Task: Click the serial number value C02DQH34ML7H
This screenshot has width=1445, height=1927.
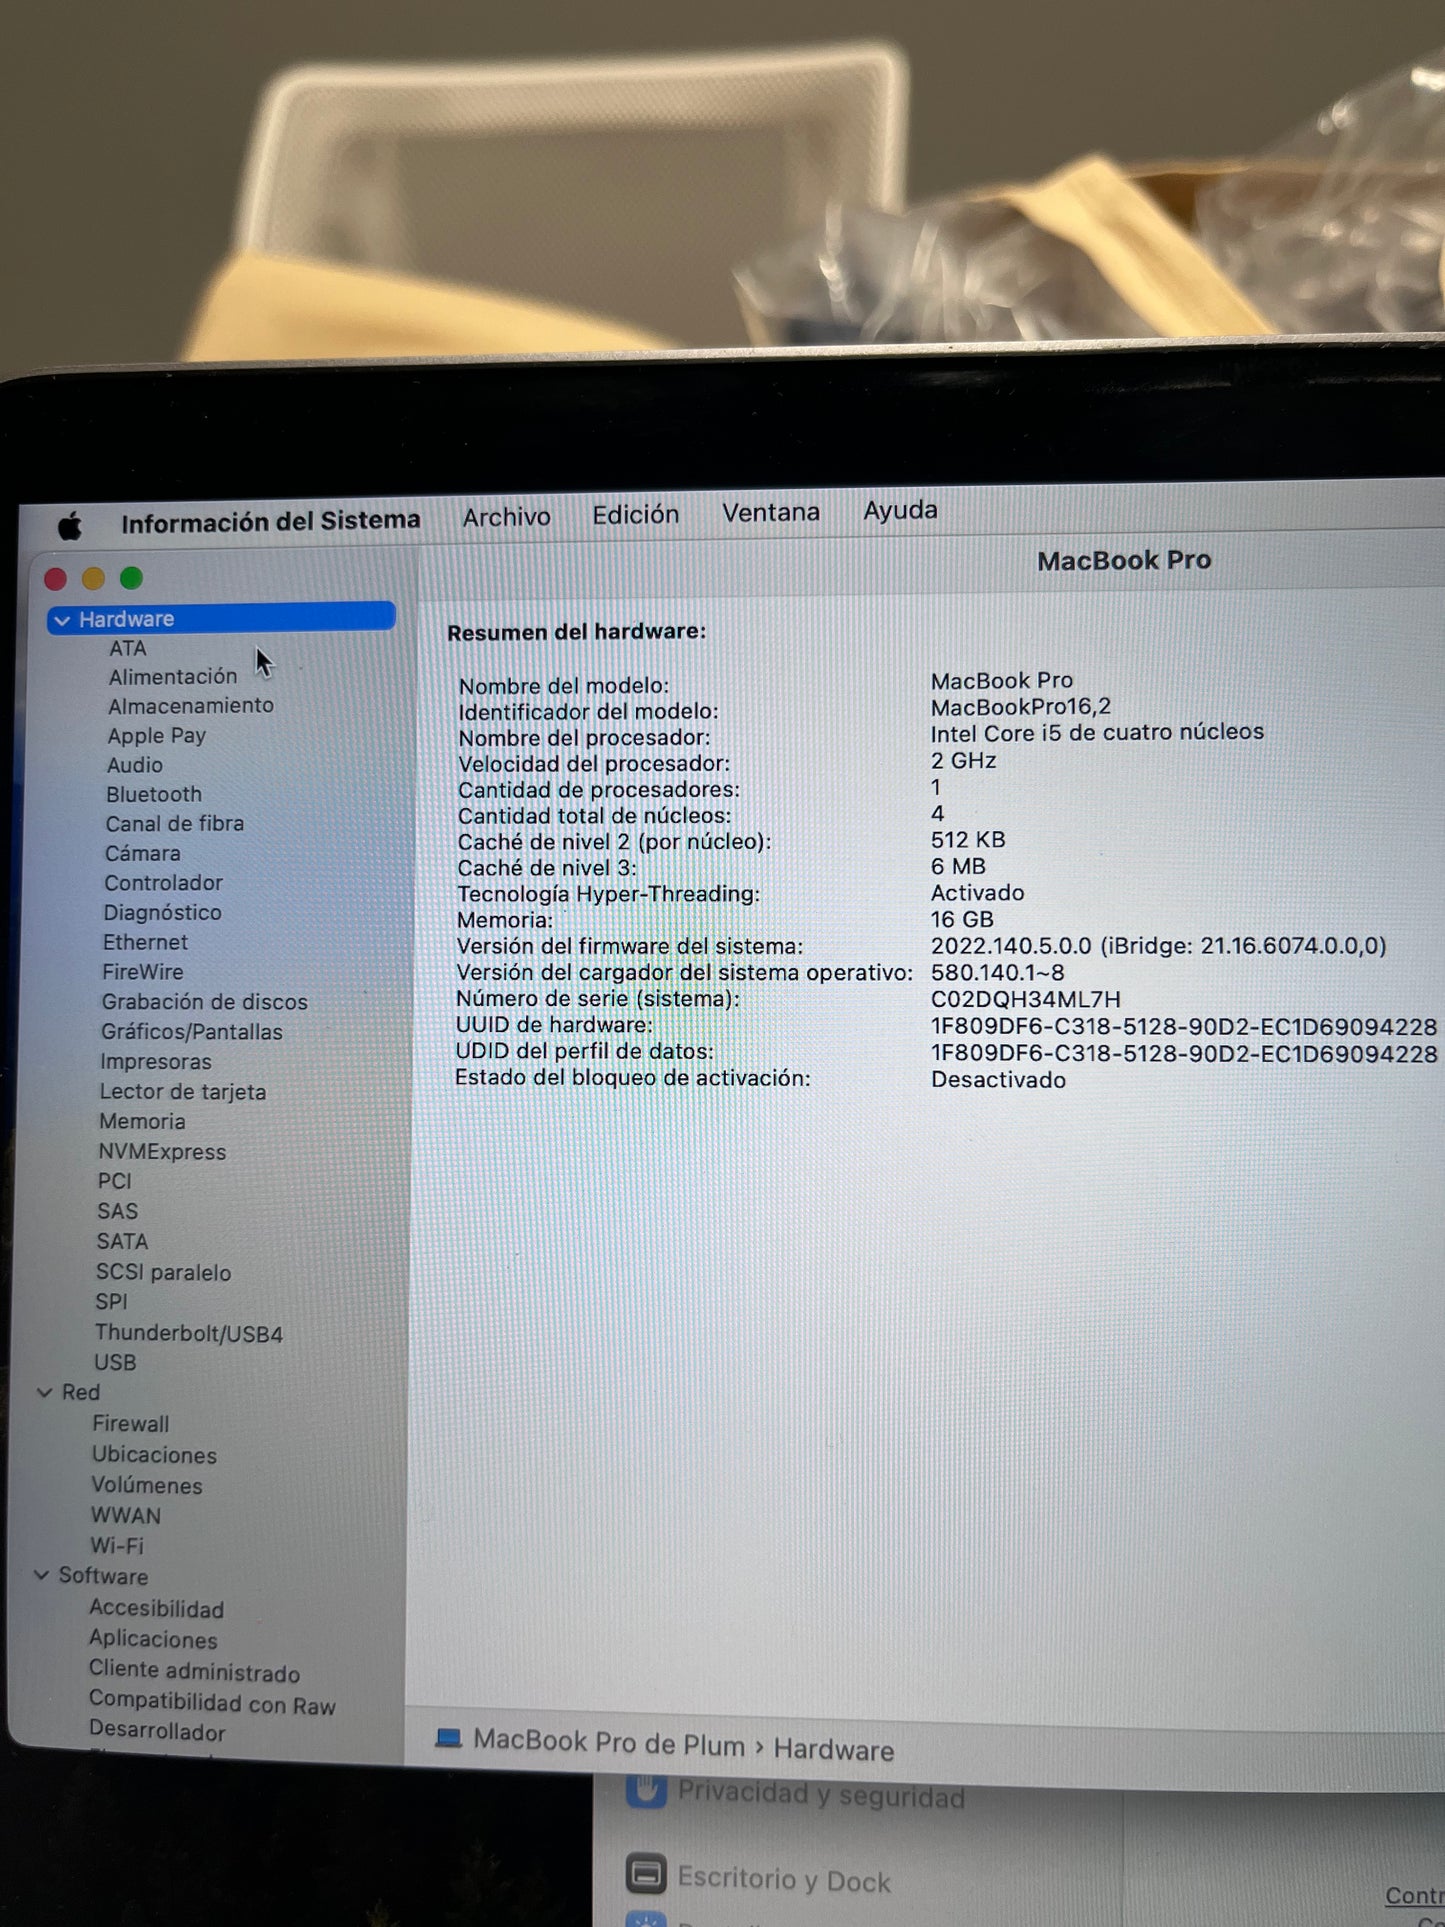Action: pos(1025,999)
